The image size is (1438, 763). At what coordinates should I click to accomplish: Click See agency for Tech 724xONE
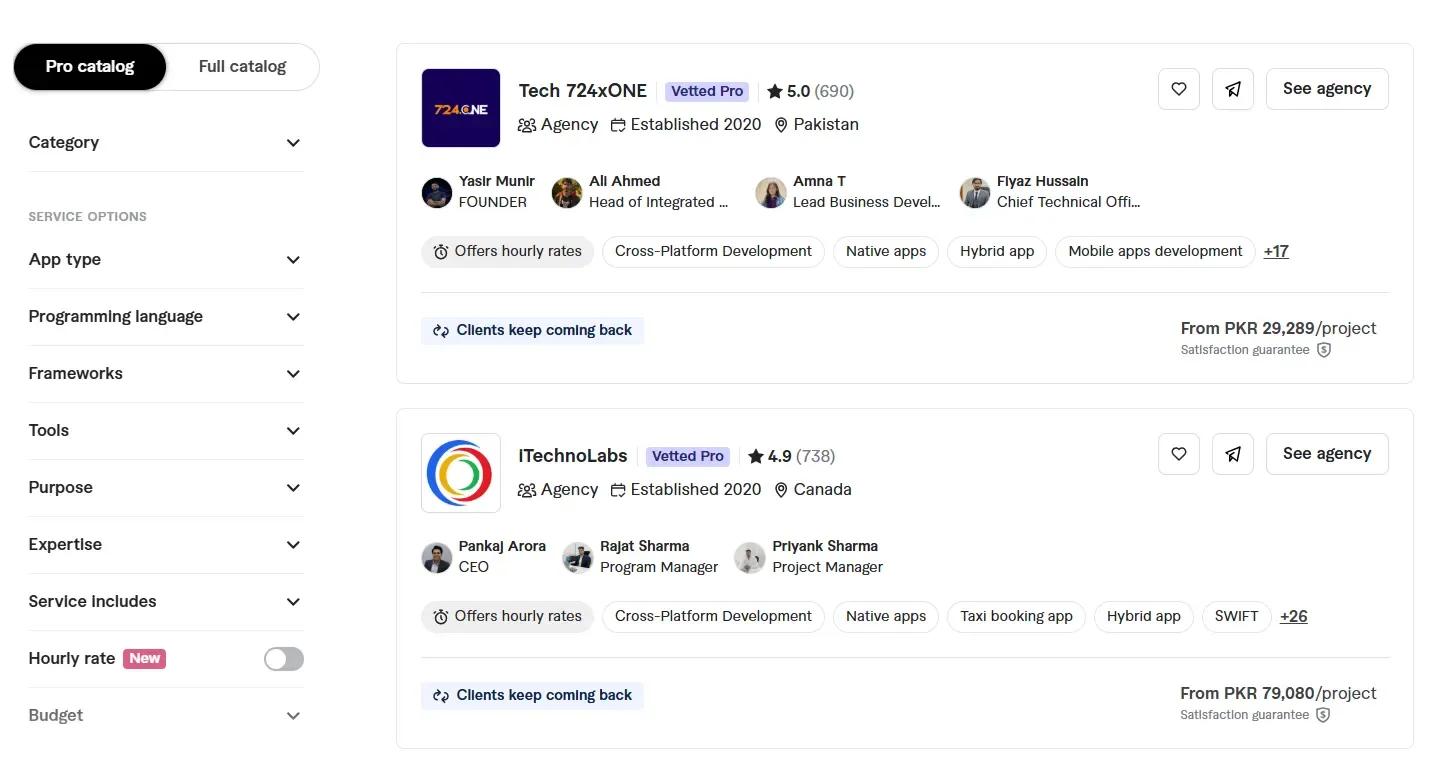[1326, 89]
